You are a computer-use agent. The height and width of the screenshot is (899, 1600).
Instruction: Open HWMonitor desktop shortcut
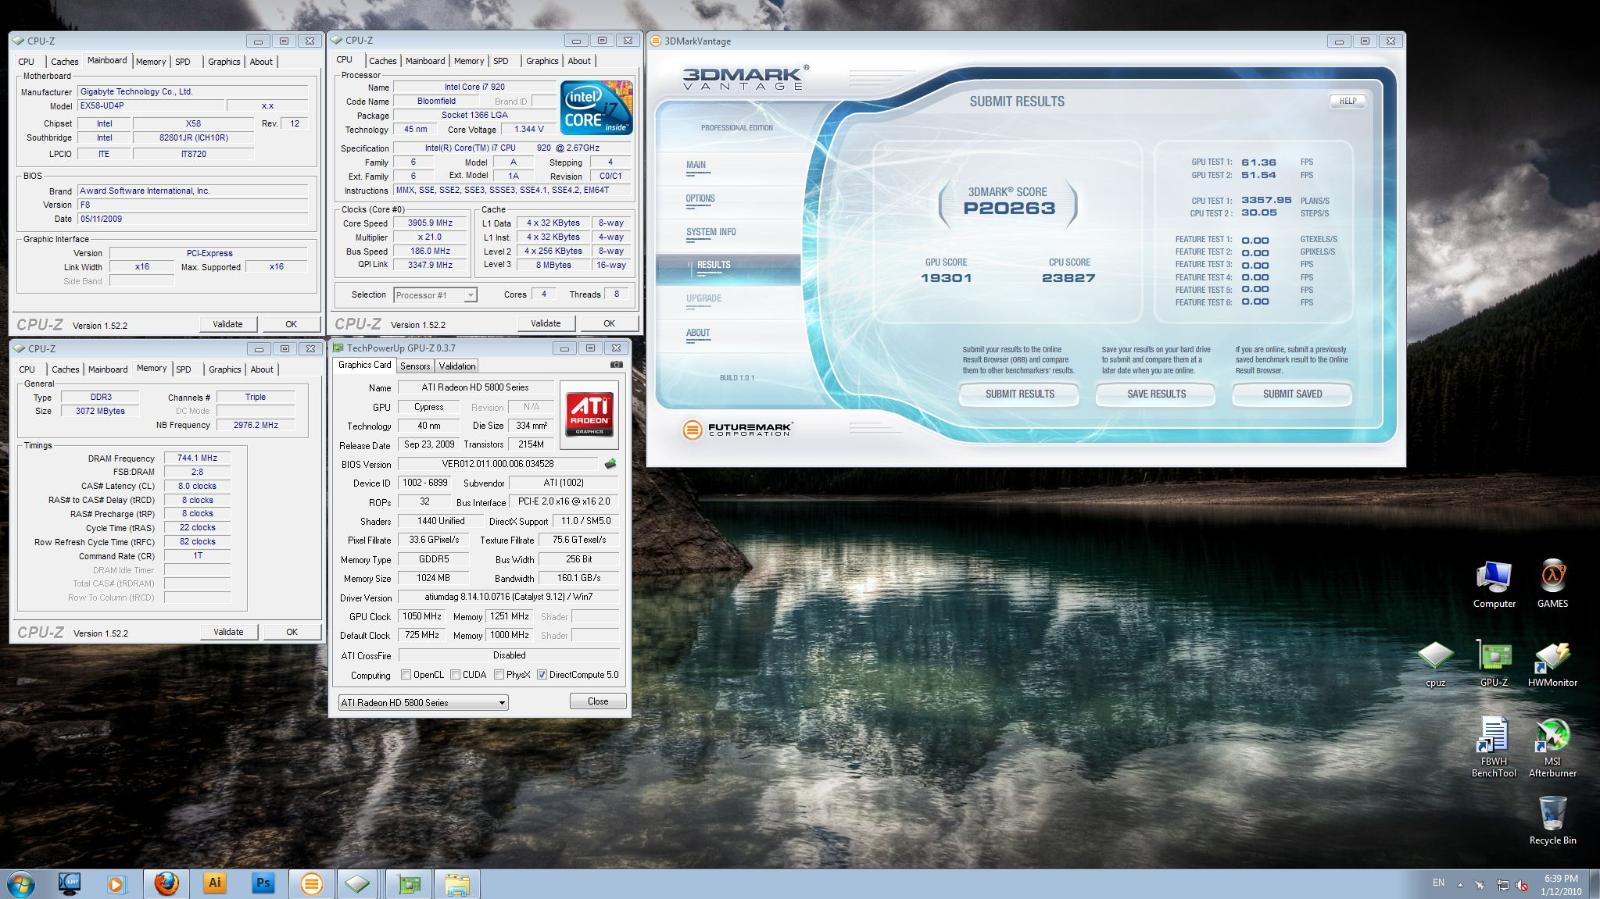point(1552,664)
